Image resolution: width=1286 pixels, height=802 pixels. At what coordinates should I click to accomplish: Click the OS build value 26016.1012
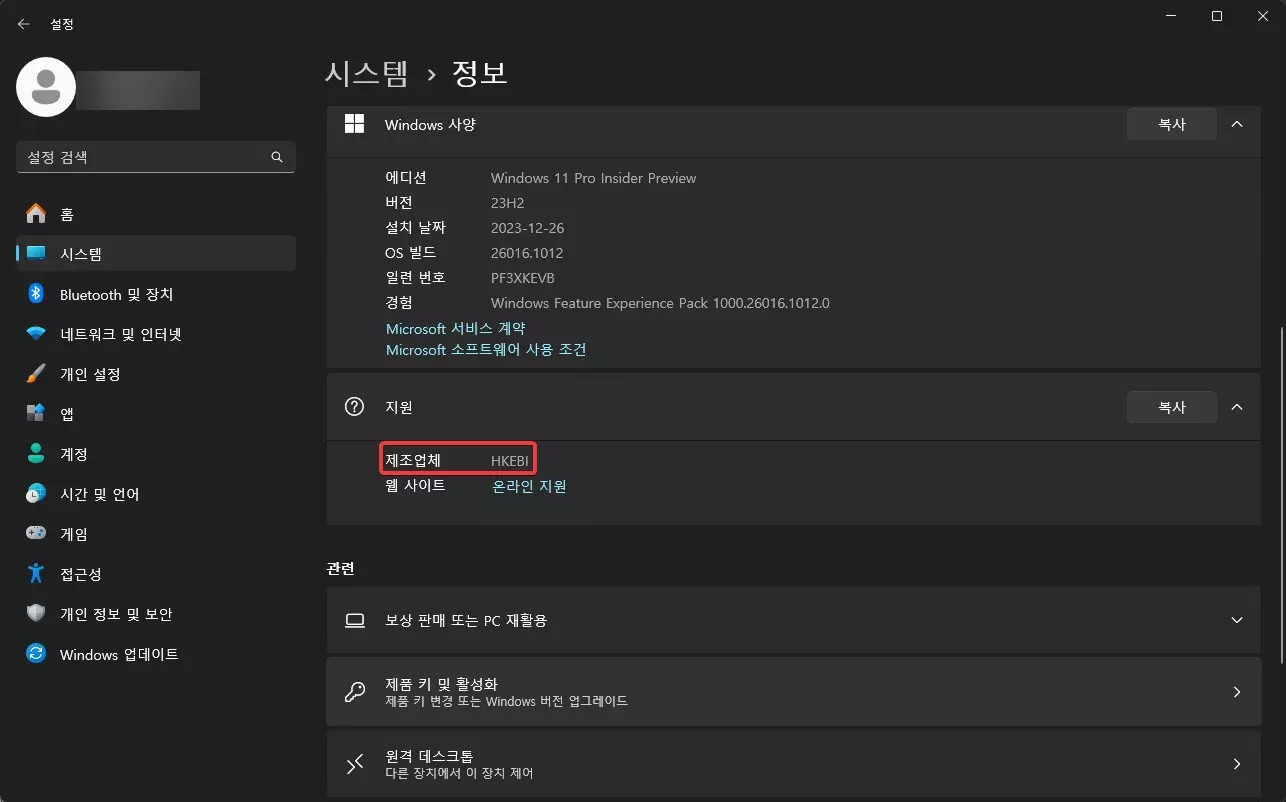(529, 253)
